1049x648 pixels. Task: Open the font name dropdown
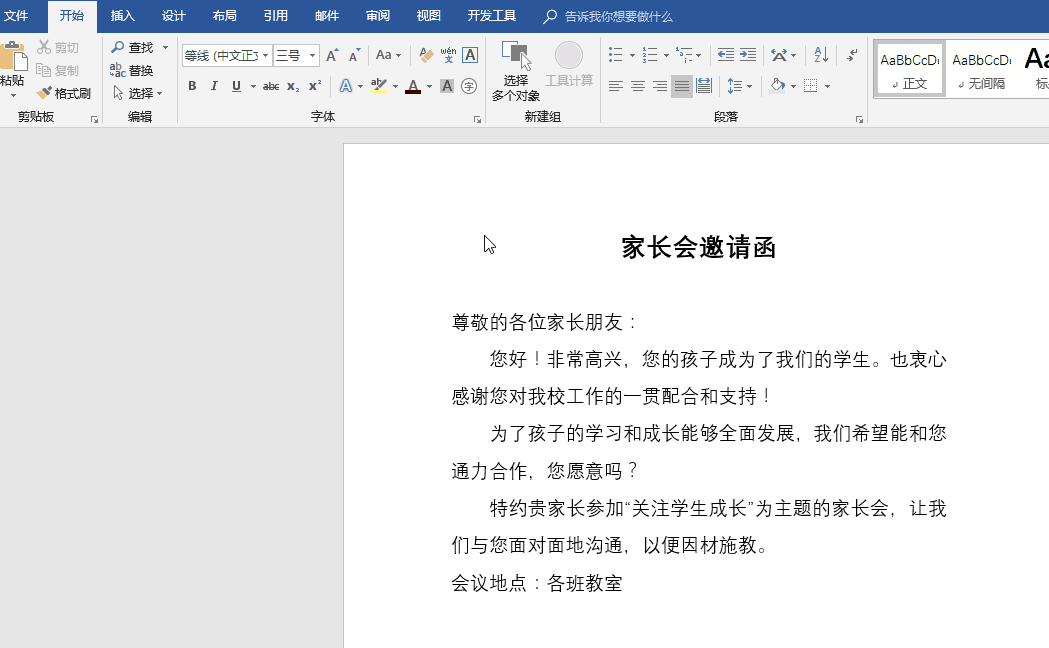(266, 54)
